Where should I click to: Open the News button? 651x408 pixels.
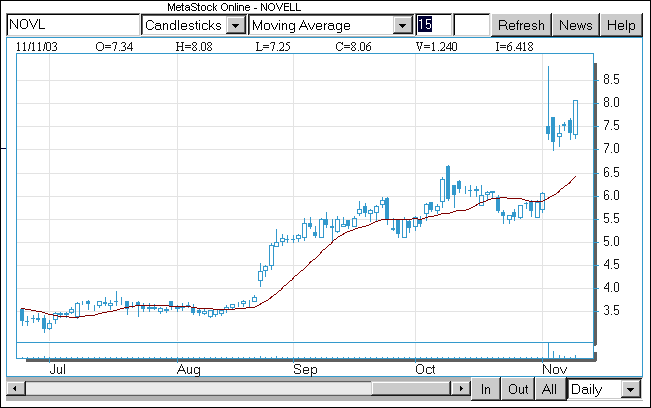[575, 25]
